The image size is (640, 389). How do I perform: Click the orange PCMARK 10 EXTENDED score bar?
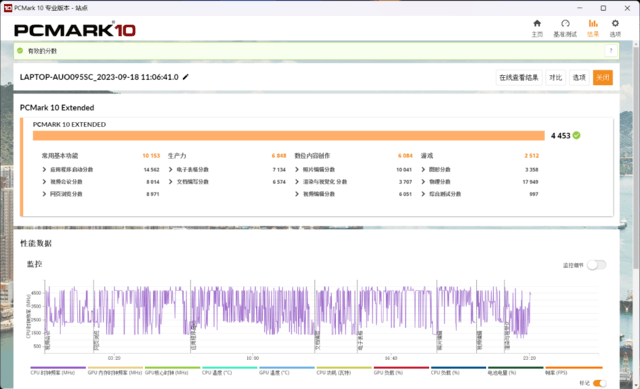click(x=289, y=136)
